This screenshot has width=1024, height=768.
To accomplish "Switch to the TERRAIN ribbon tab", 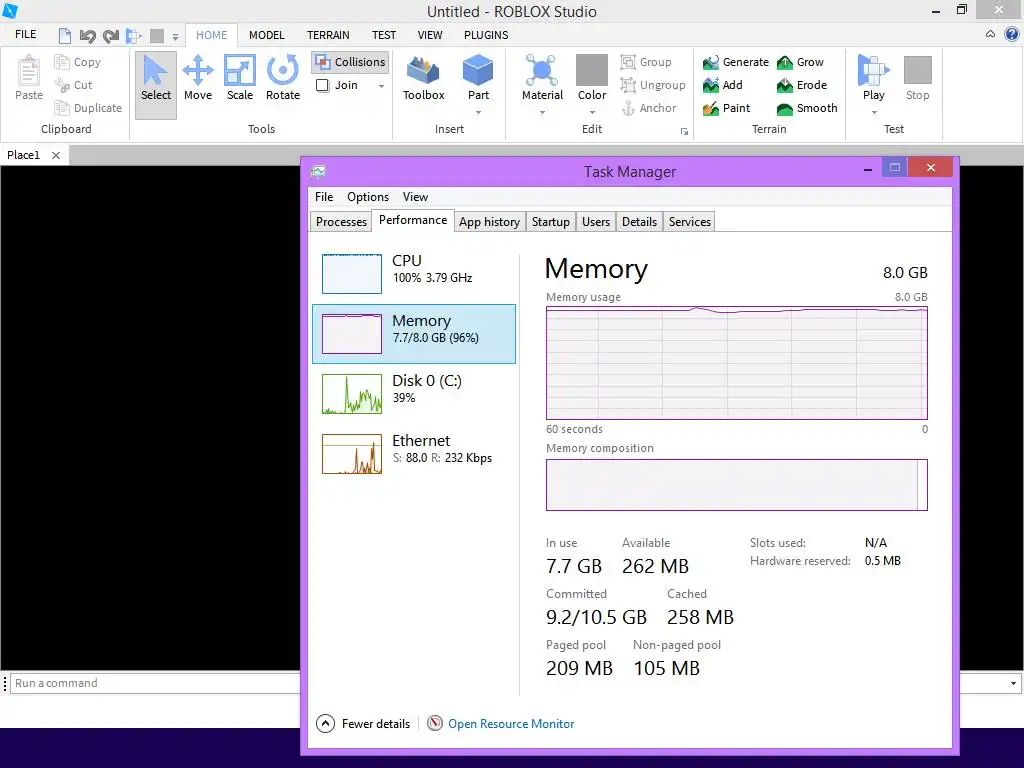I will click(328, 35).
